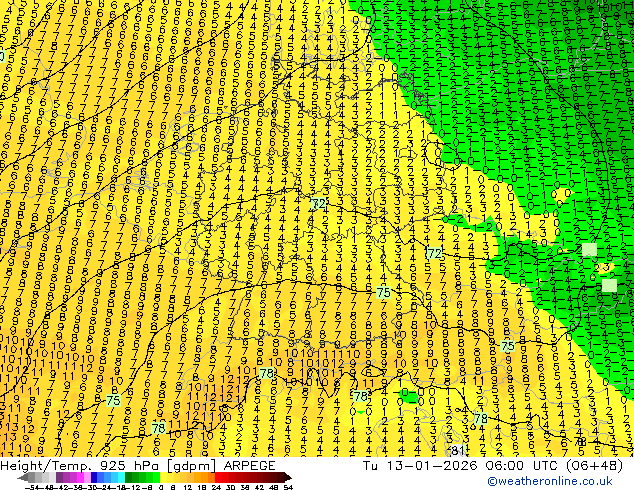Image resolution: width=634 pixels, height=490 pixels.
Task: Click the '0' value under the color scale
Action: pyautogui.click(x=161, y=487)
